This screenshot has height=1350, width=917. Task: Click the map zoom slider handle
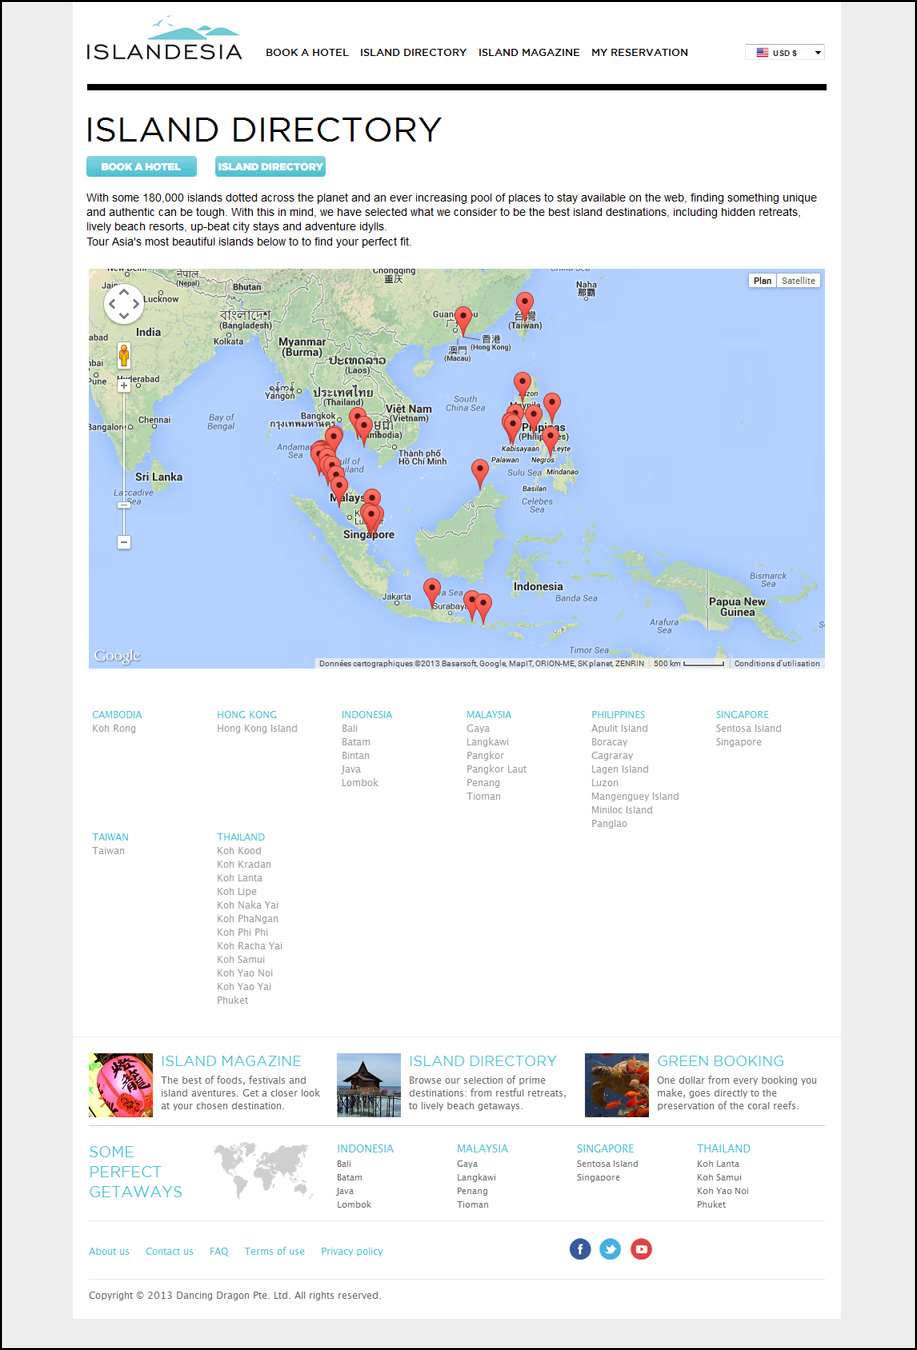coord(124,505)
